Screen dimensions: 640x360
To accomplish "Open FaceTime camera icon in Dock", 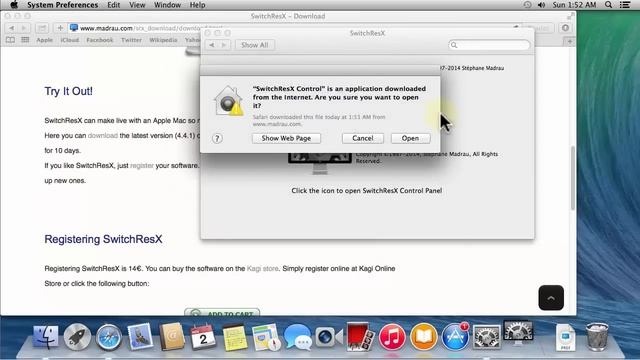I will tap(329, 337).
